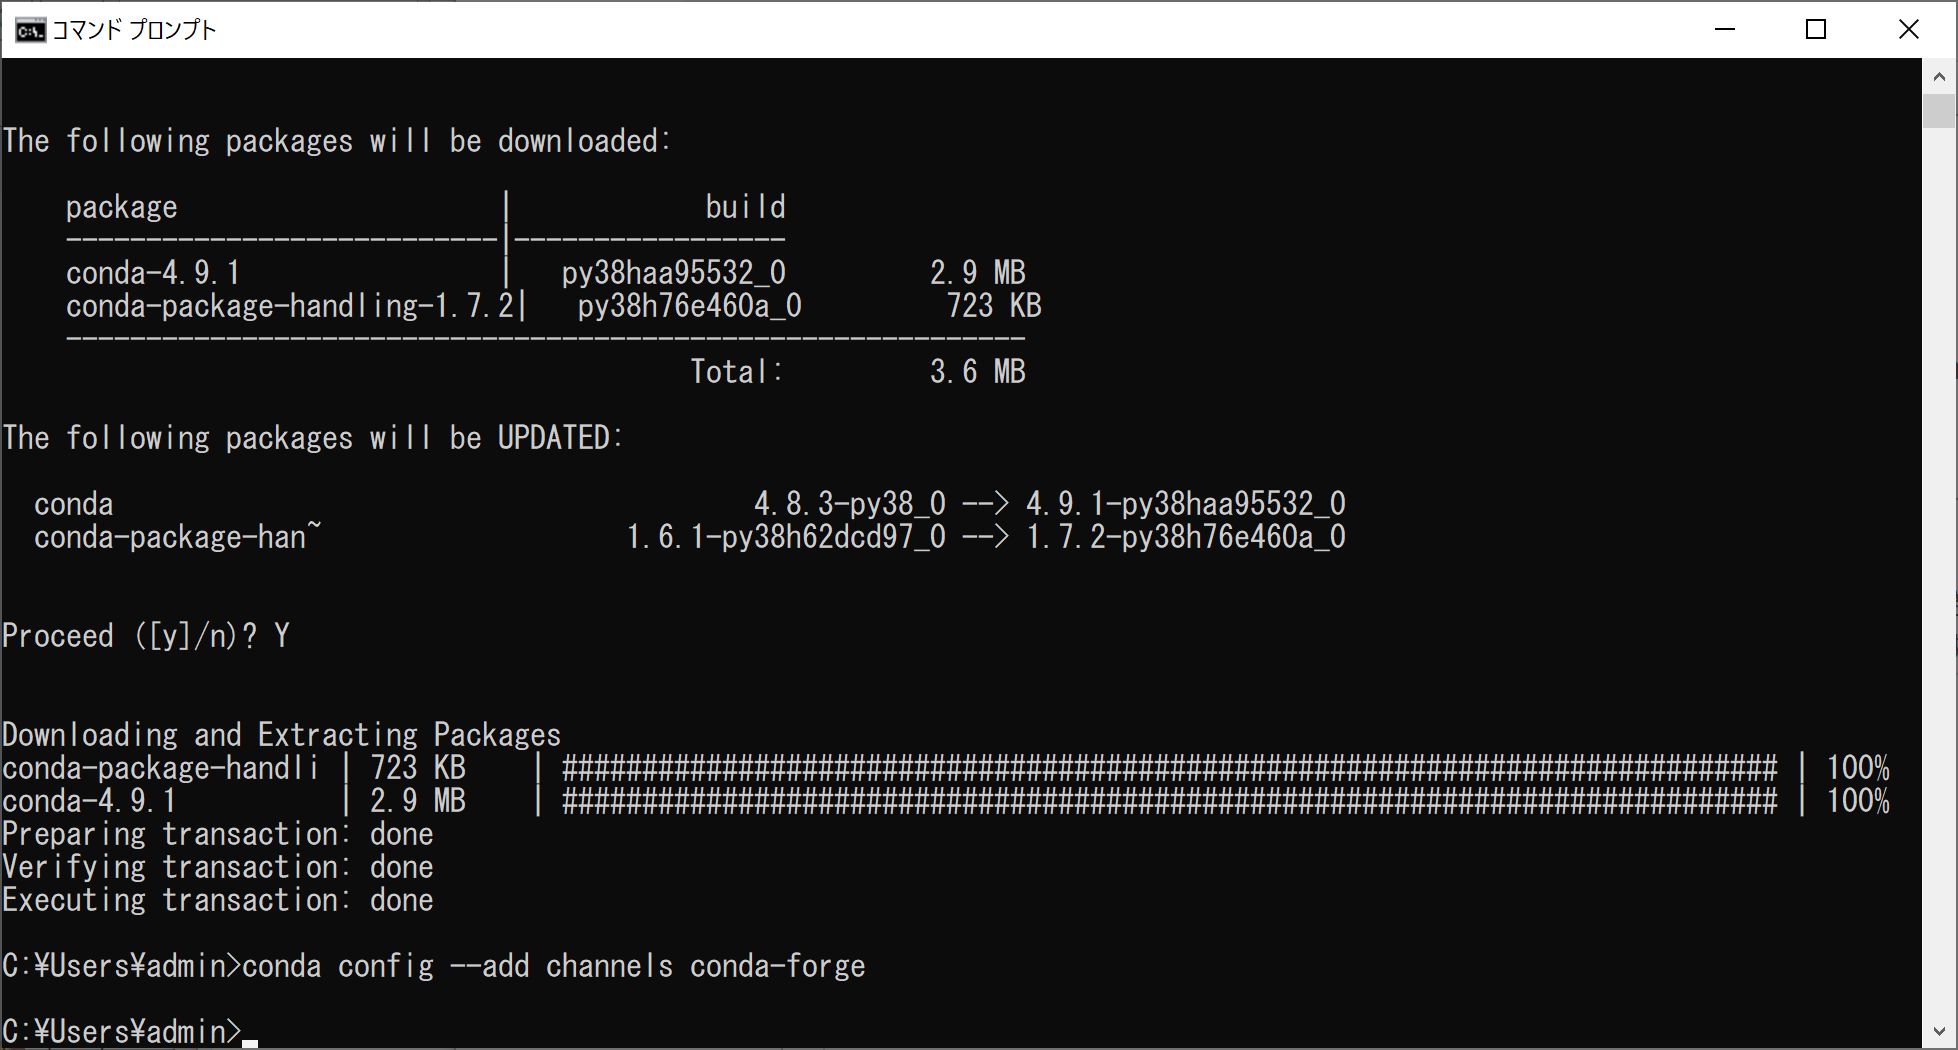Click the text 'The following packages will be downloaded:'

pyautogui.click(x=337, y=141)
